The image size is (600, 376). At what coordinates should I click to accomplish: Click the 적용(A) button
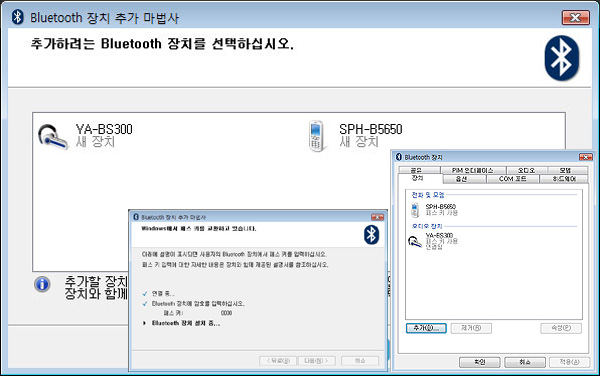point(569,362)
